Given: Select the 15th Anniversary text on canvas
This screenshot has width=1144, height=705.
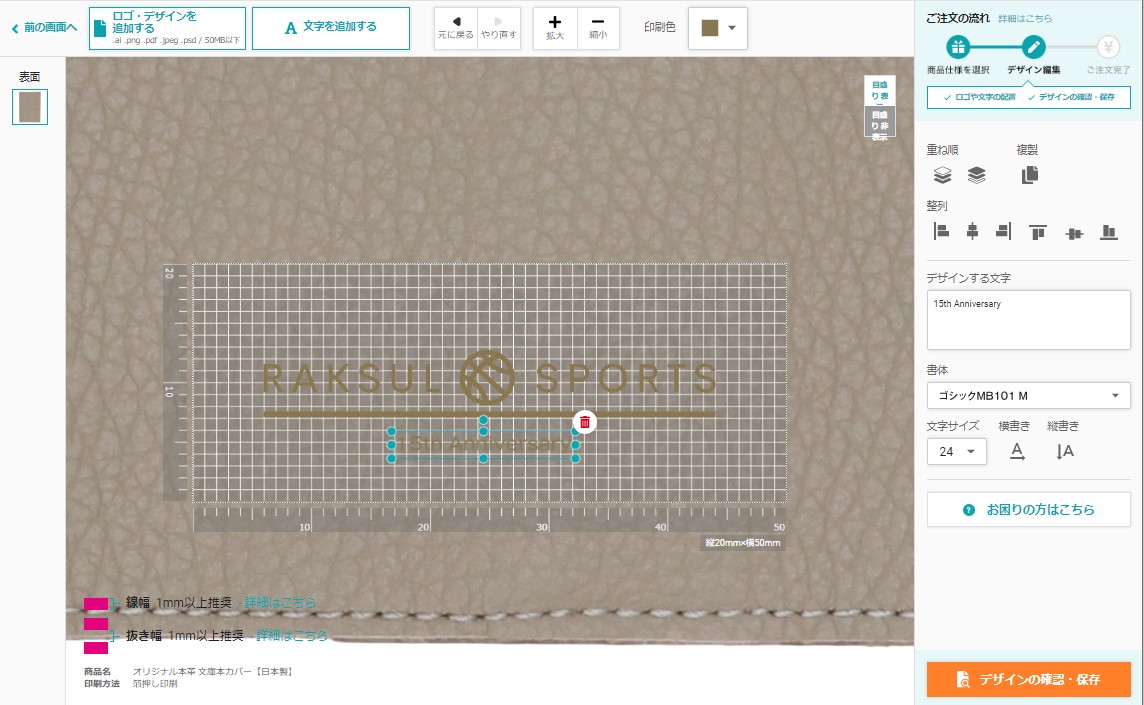Looking at the screenshot, I should click(x=484, y=444).
